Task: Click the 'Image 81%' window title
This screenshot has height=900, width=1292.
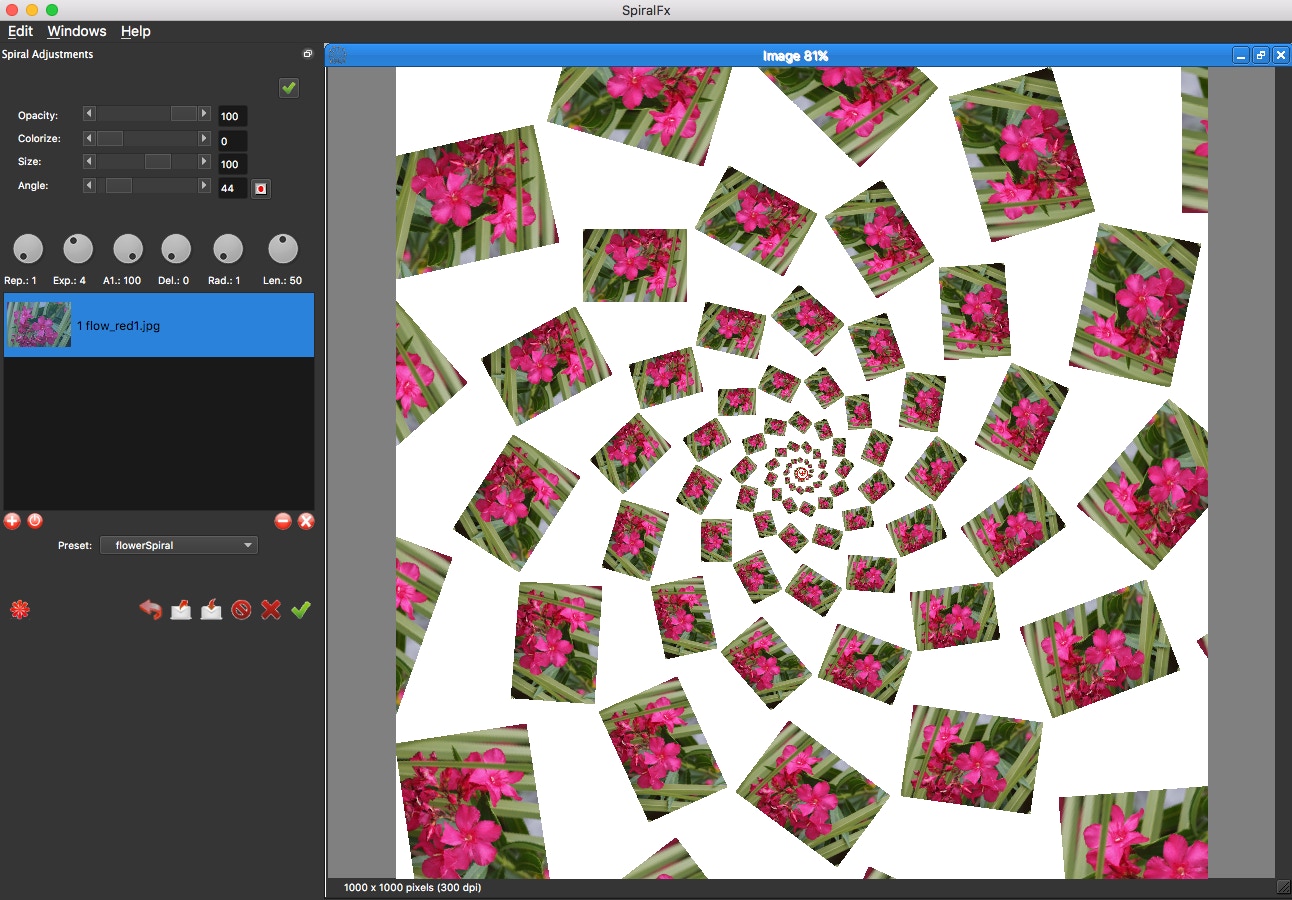Action: 795,56
